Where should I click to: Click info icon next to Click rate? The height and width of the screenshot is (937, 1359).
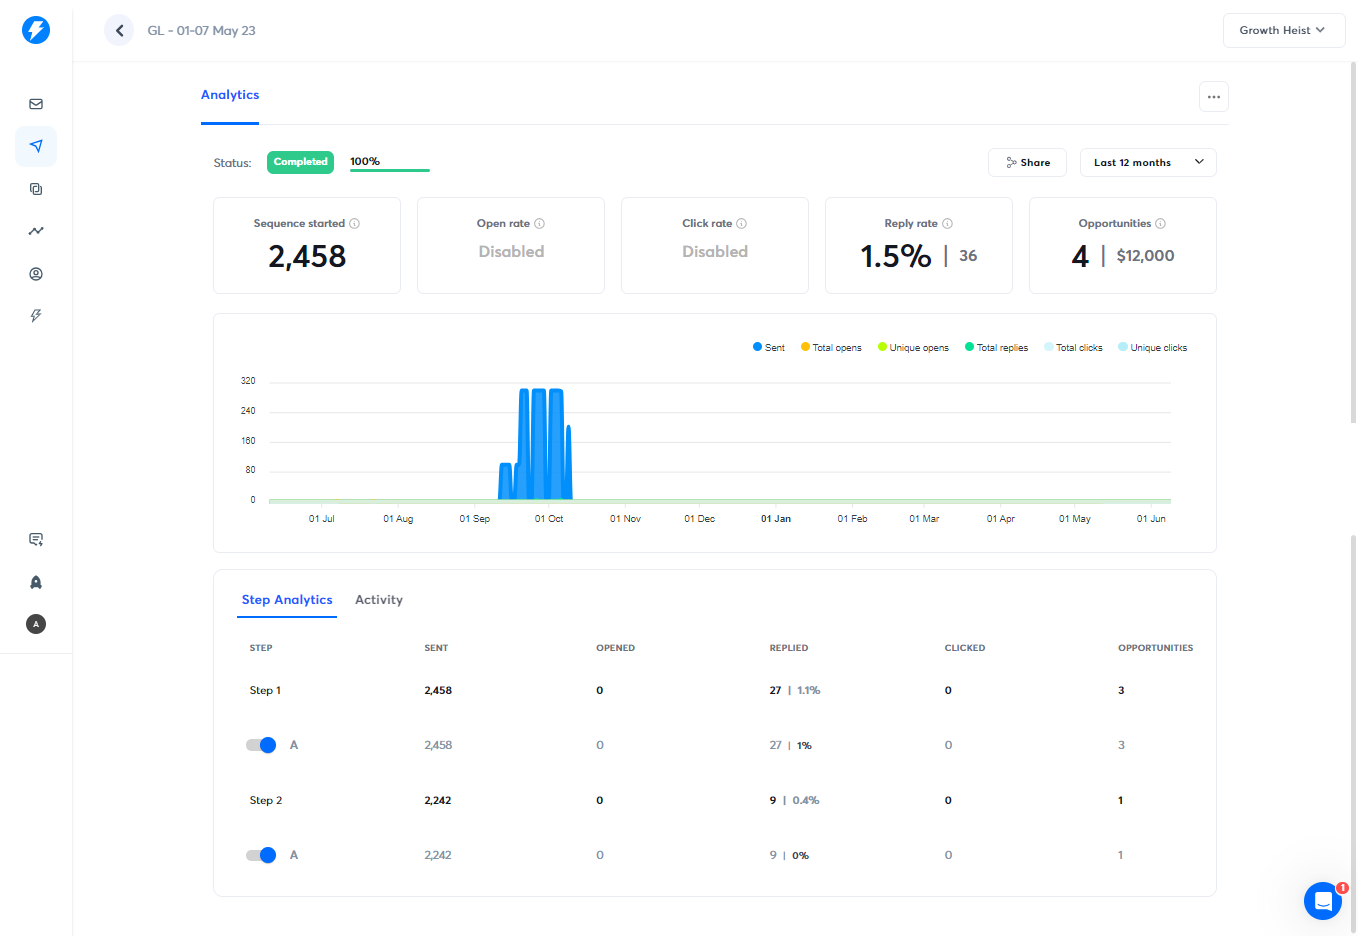741,224
